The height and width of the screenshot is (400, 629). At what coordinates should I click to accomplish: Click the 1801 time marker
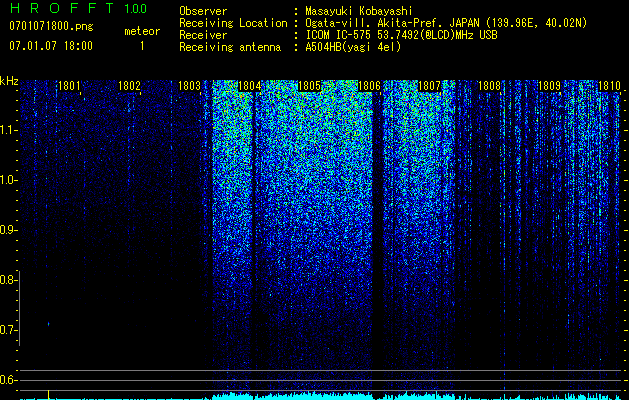tap(69, 85)
